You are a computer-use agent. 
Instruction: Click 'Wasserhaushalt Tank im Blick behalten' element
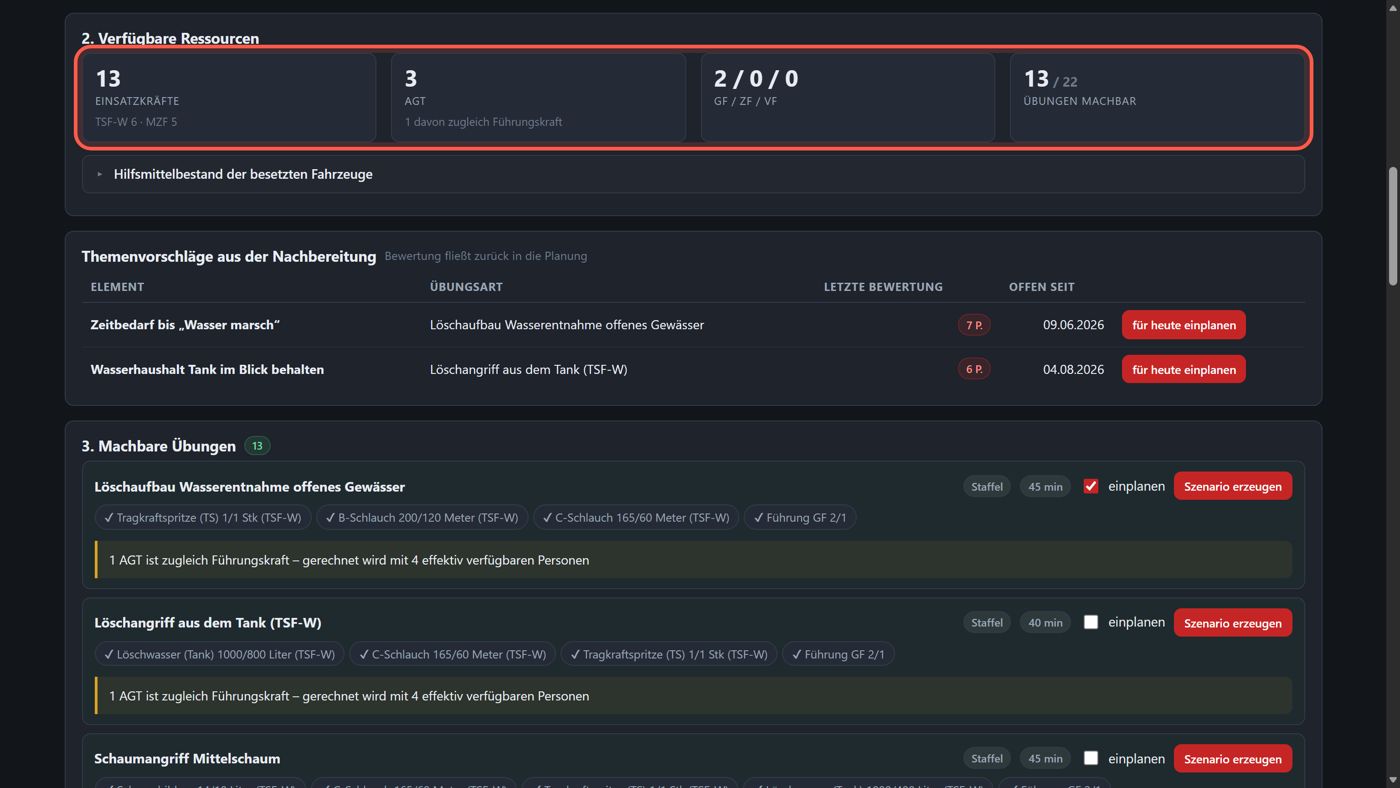click(x=207, y=369)
